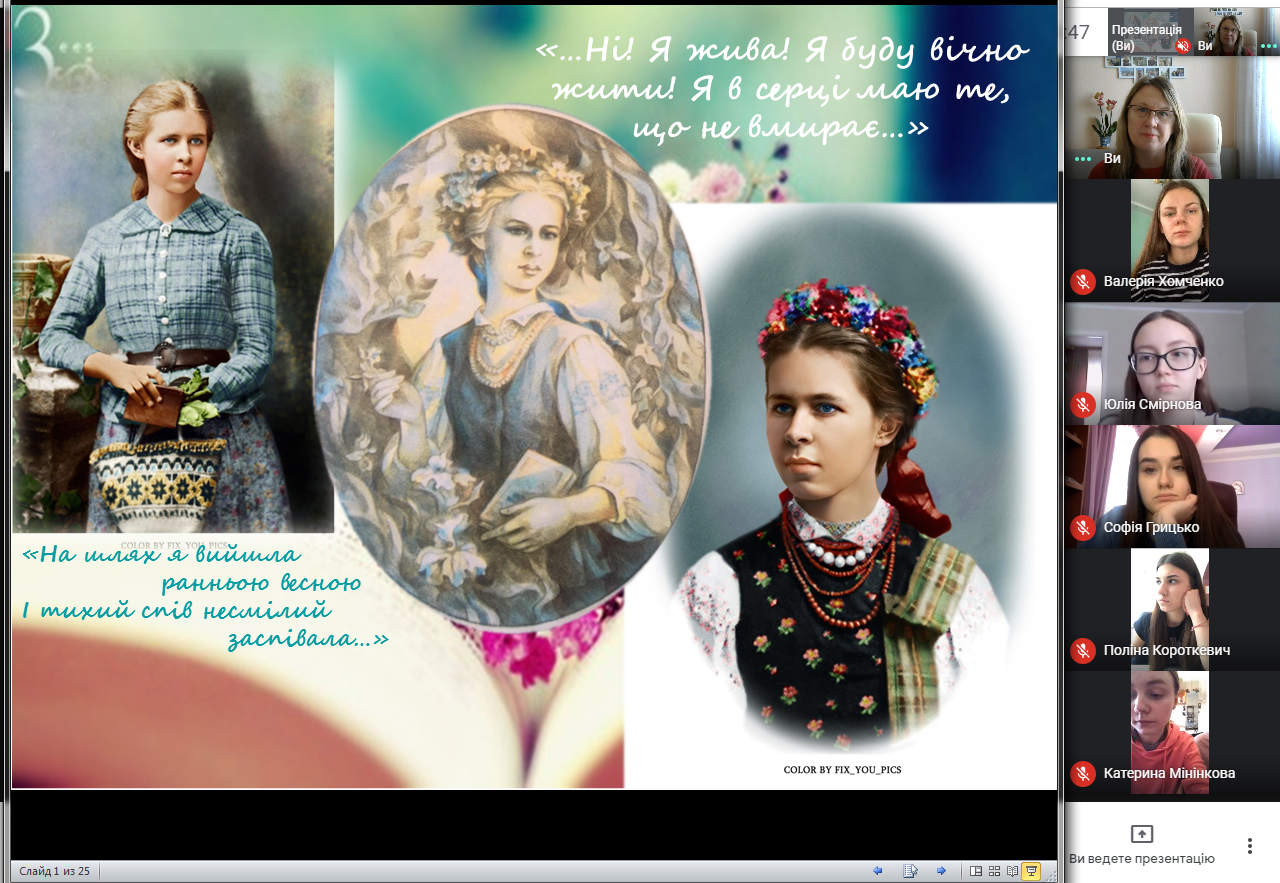The image size is (1280, 883).
Task: Switch to Reading view
Action: (x=1012, y=871)
